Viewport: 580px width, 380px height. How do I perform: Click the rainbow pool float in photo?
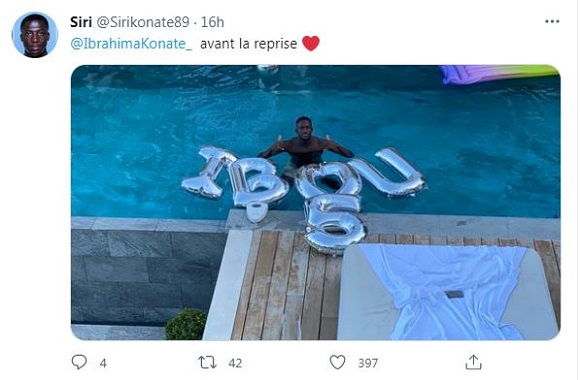click(499, 74)
